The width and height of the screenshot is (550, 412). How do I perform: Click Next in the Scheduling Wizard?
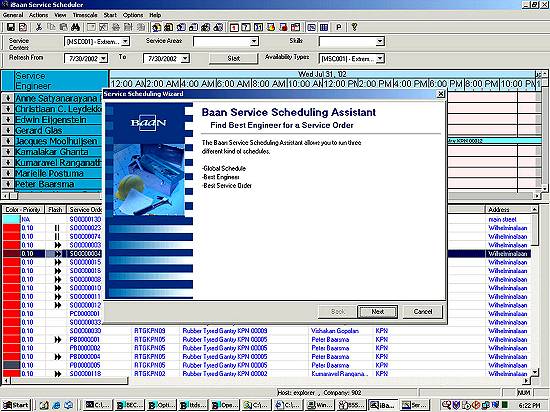pyautogui.click(x=377, y=312)
